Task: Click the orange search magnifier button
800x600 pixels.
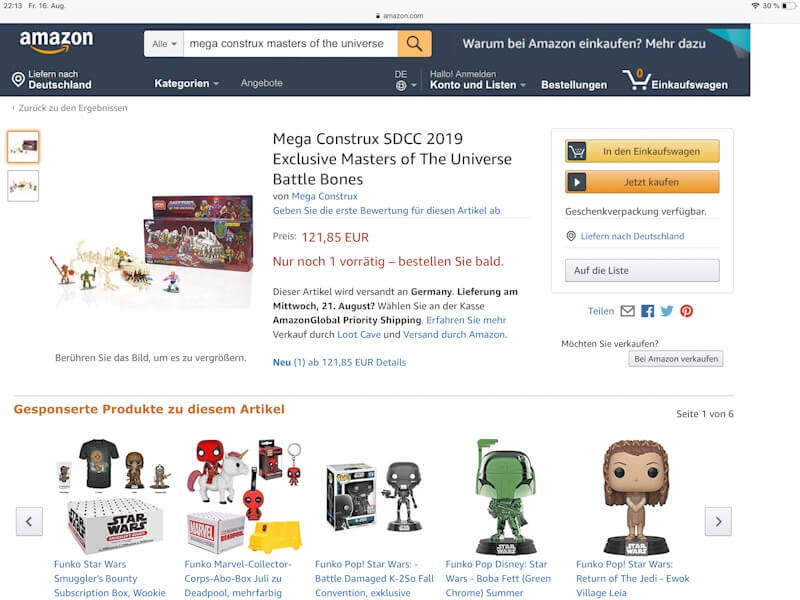Action: (x=414, y=44)
